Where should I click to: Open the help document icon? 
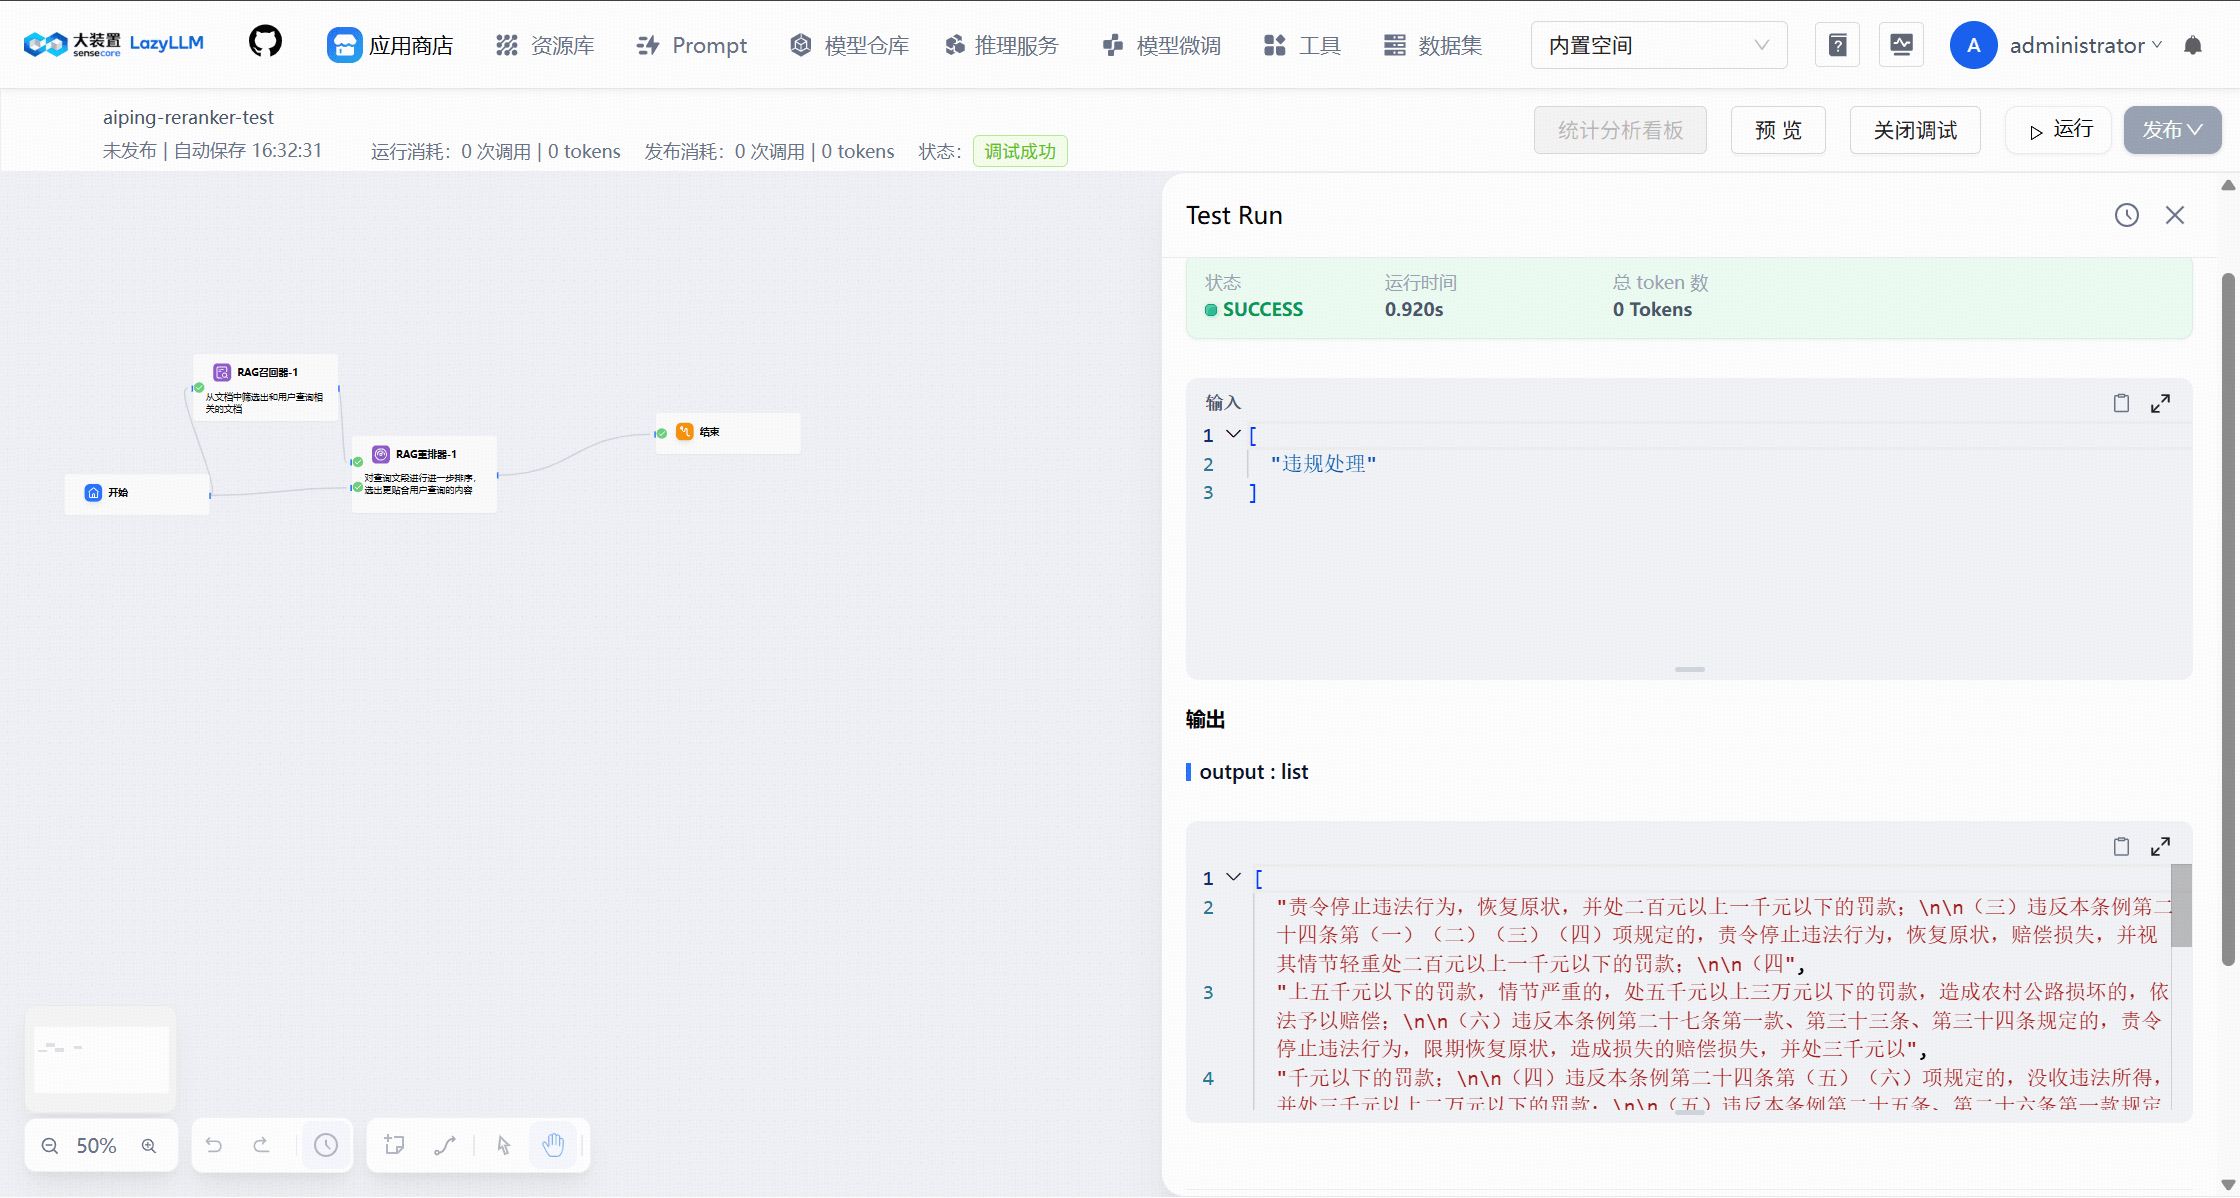coord(1837,45)
